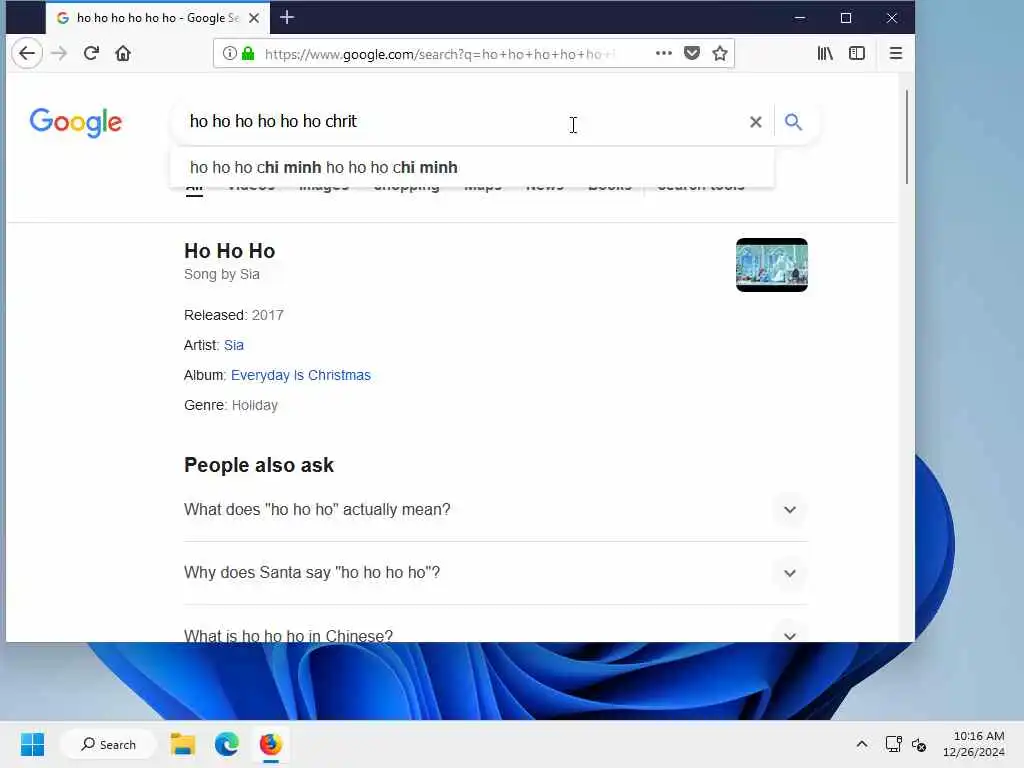1024x768 pixels.
Task: Click the "Genre: Holiday" line
Action: (x=231, y=406)
